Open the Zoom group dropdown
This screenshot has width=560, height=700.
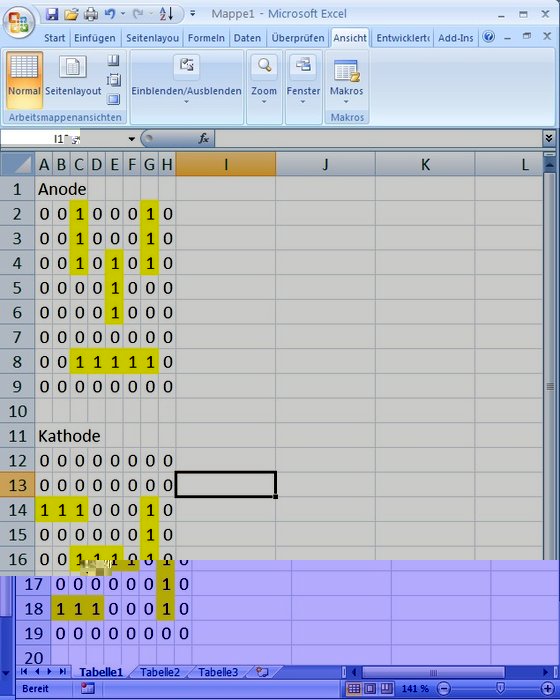pyautogui.click(x=264, y=79)
